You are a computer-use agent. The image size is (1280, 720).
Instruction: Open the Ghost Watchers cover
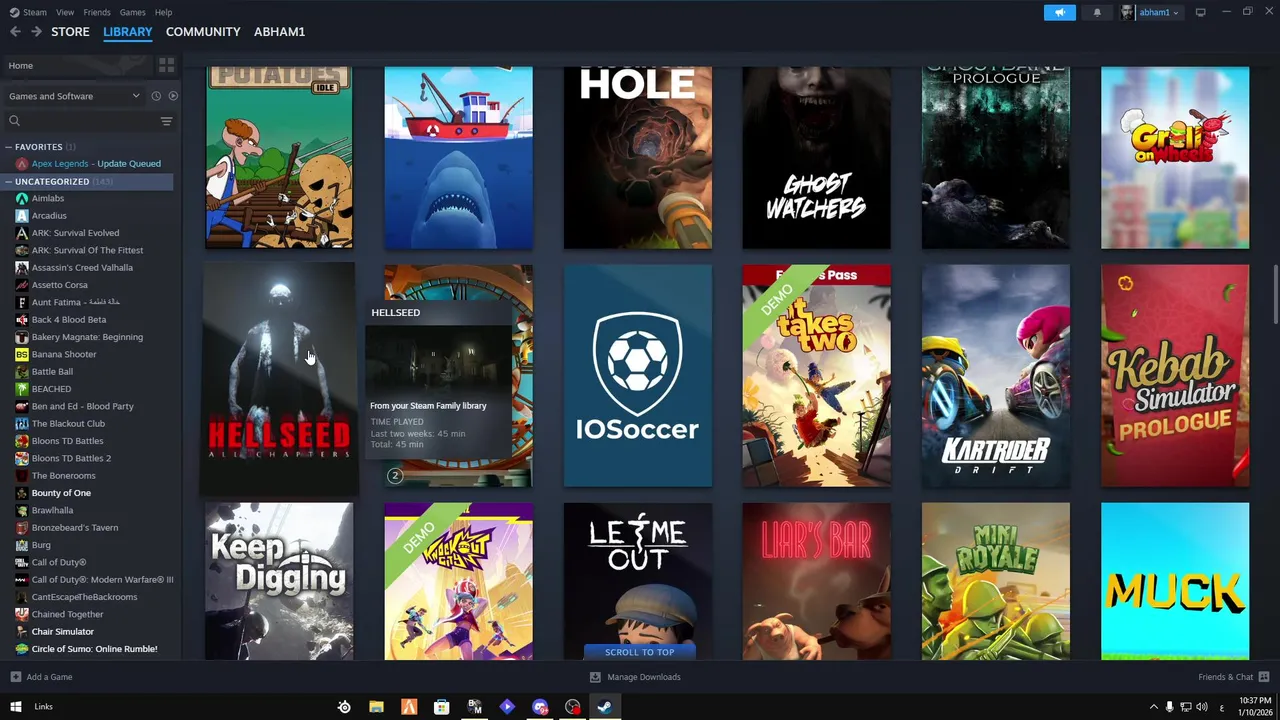816,158
